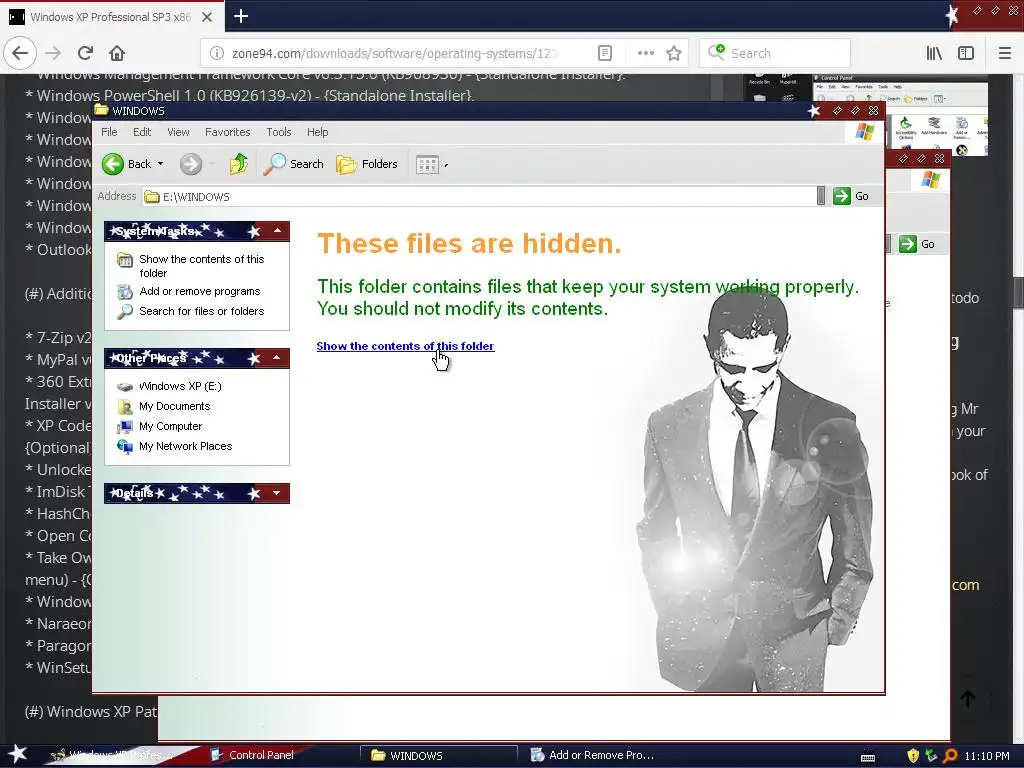Click sidebar Show the contents of this folder
Image resolution: width=1024 pixels, height=768 pixels.
click(x=201, y=266)
